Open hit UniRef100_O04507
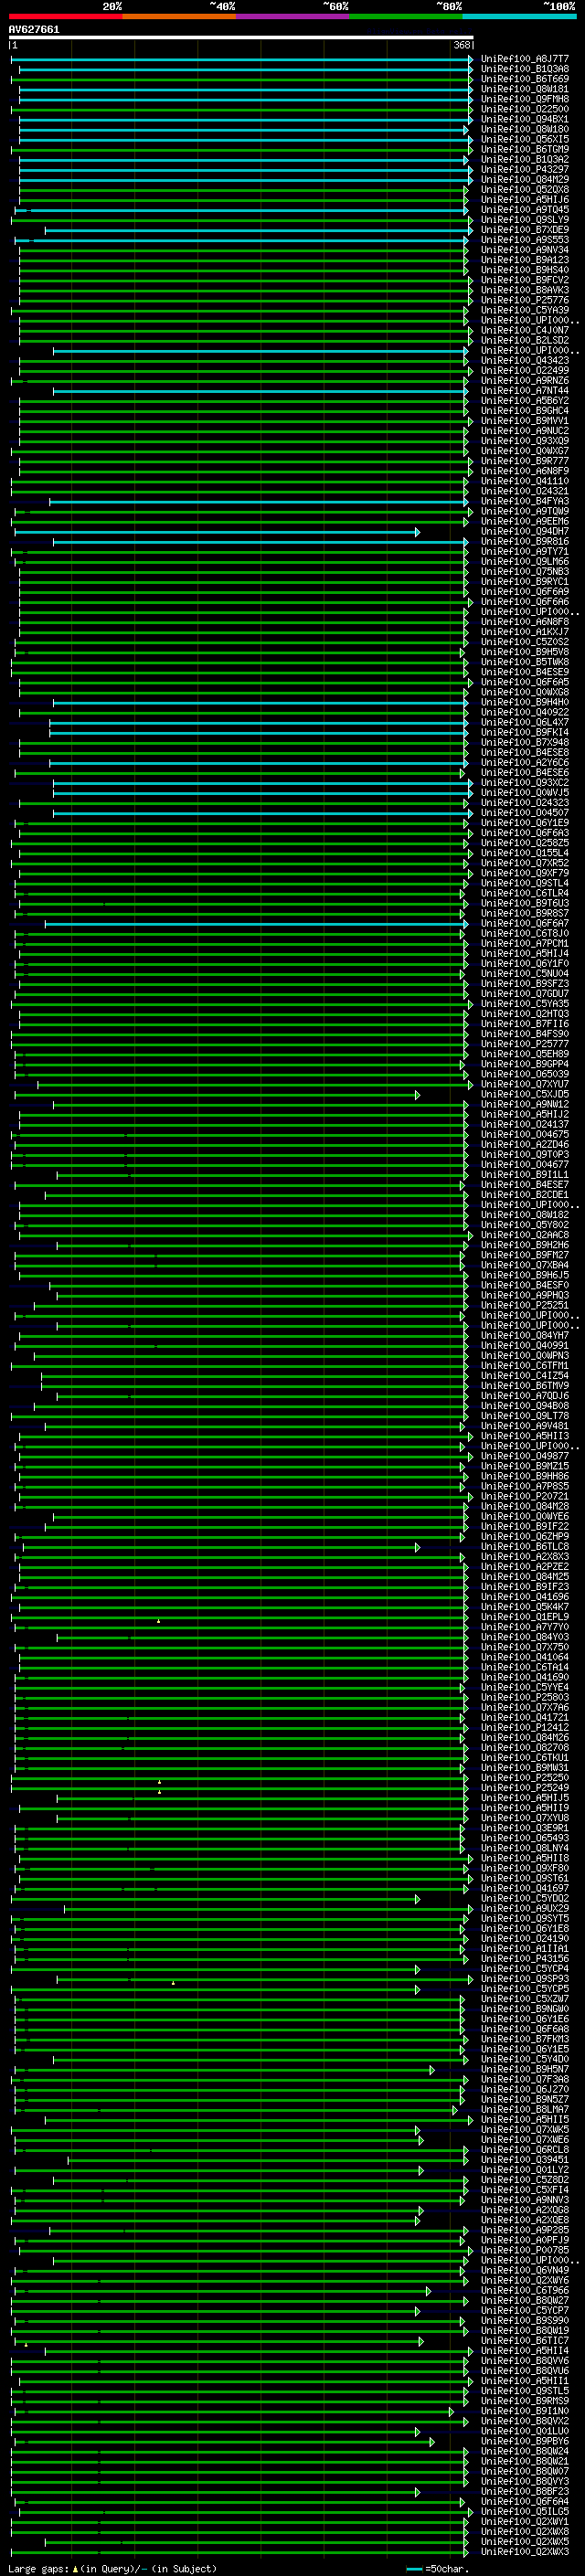Screen dimensions: 585x2576 click(524, 813)
